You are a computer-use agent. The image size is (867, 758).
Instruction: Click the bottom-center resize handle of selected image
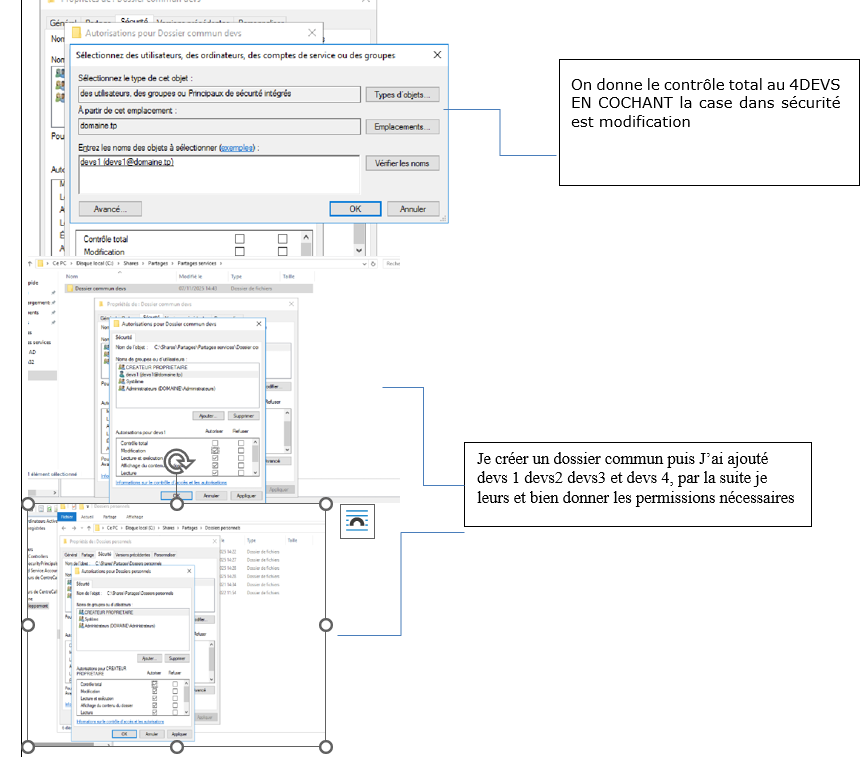[177, 746]
